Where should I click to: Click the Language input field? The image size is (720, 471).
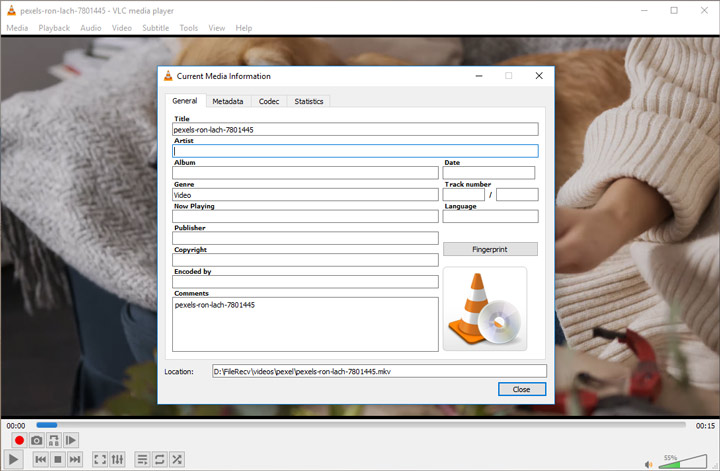coord(490,217)
